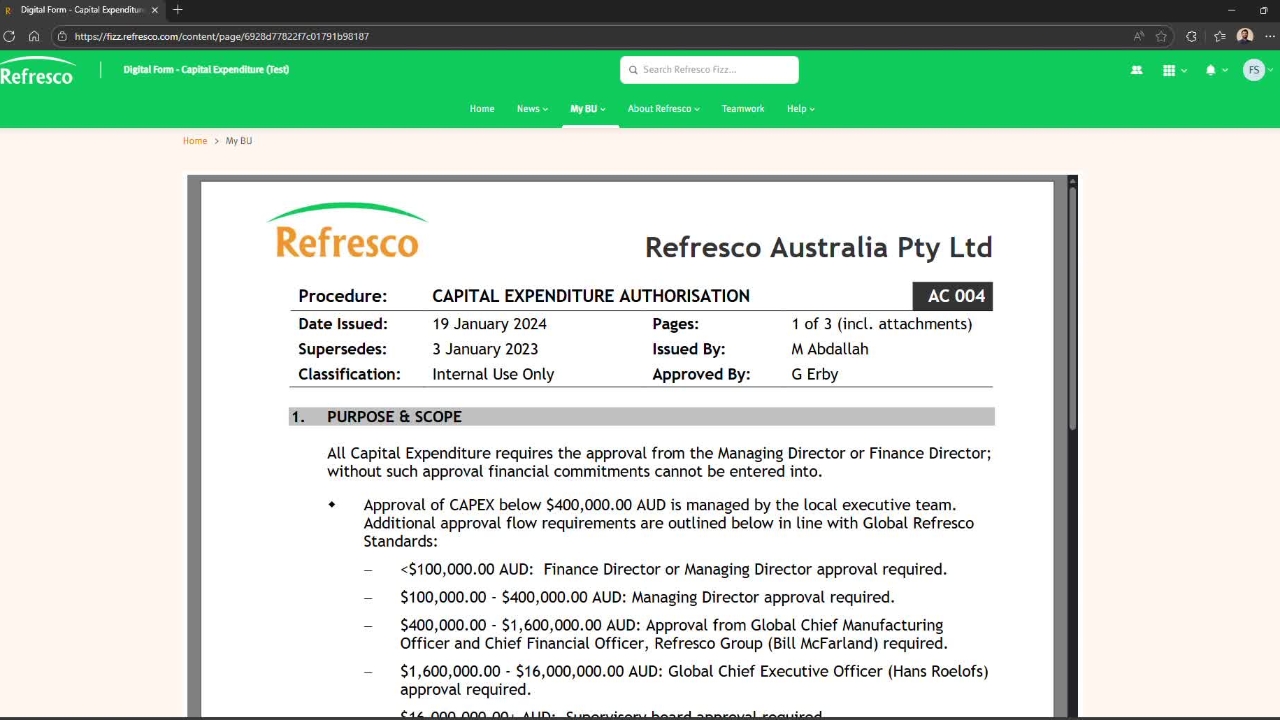Click the AC 004 procedure code box
This screenshot has width=1280, height=720.
[x=952, y=296]
